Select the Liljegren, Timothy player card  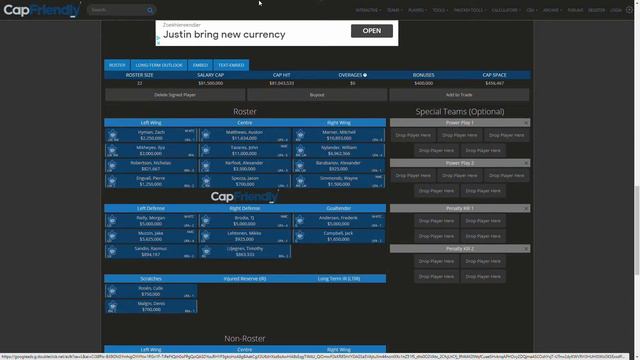tap(245, 251)
